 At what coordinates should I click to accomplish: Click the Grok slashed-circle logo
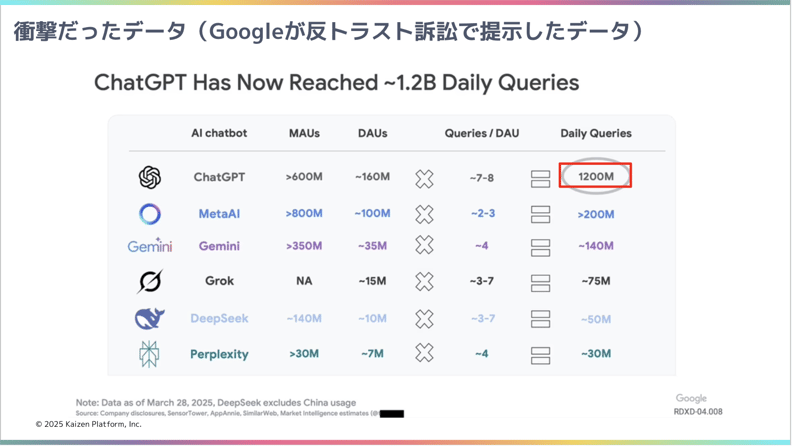pyautogui.click(x=150, y=281)
